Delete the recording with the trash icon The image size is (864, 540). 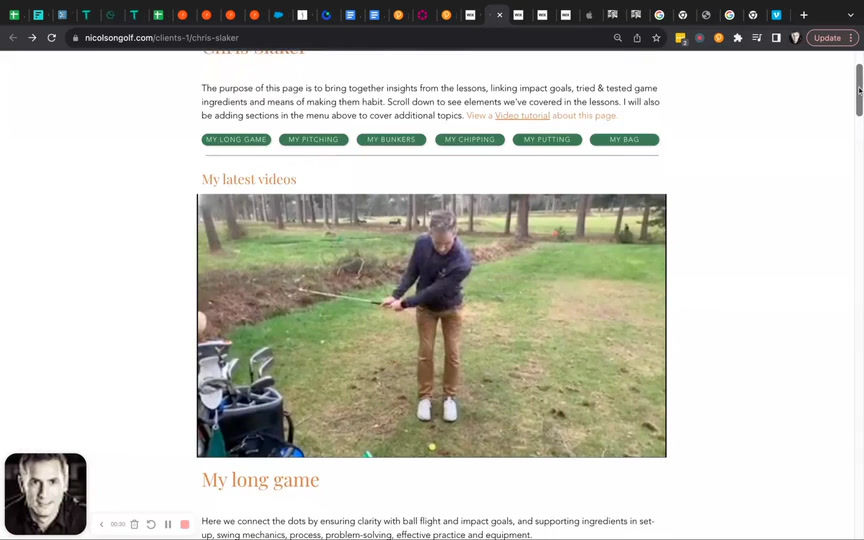(x=134, y=524)
